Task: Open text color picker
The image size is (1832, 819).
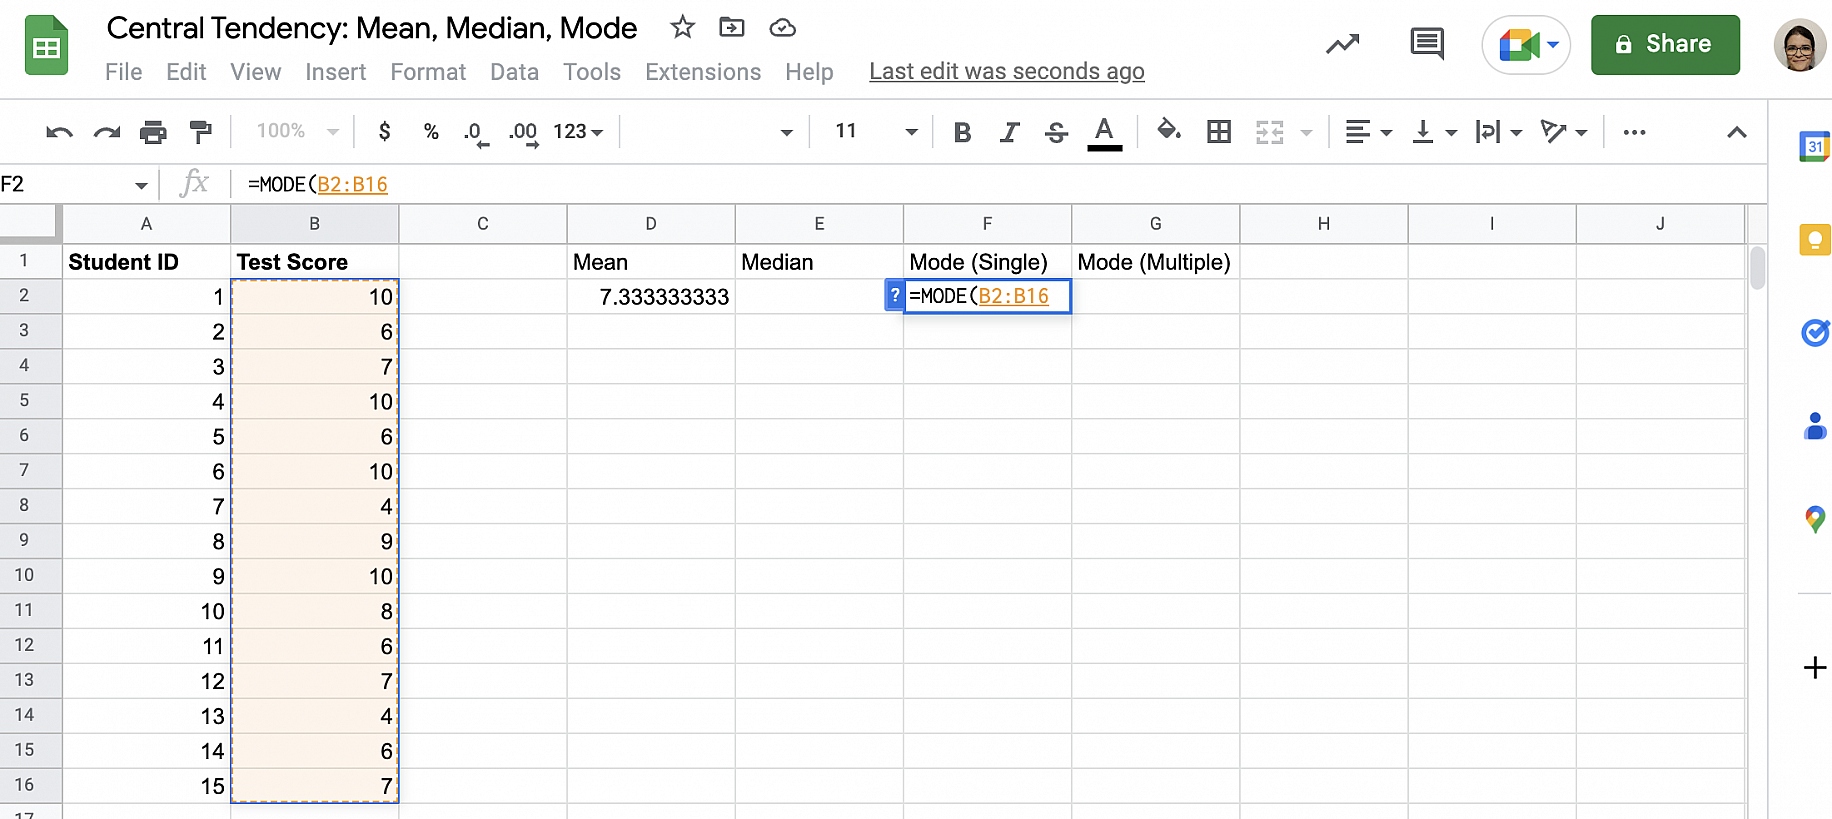Action: (x=1104, y=132)
